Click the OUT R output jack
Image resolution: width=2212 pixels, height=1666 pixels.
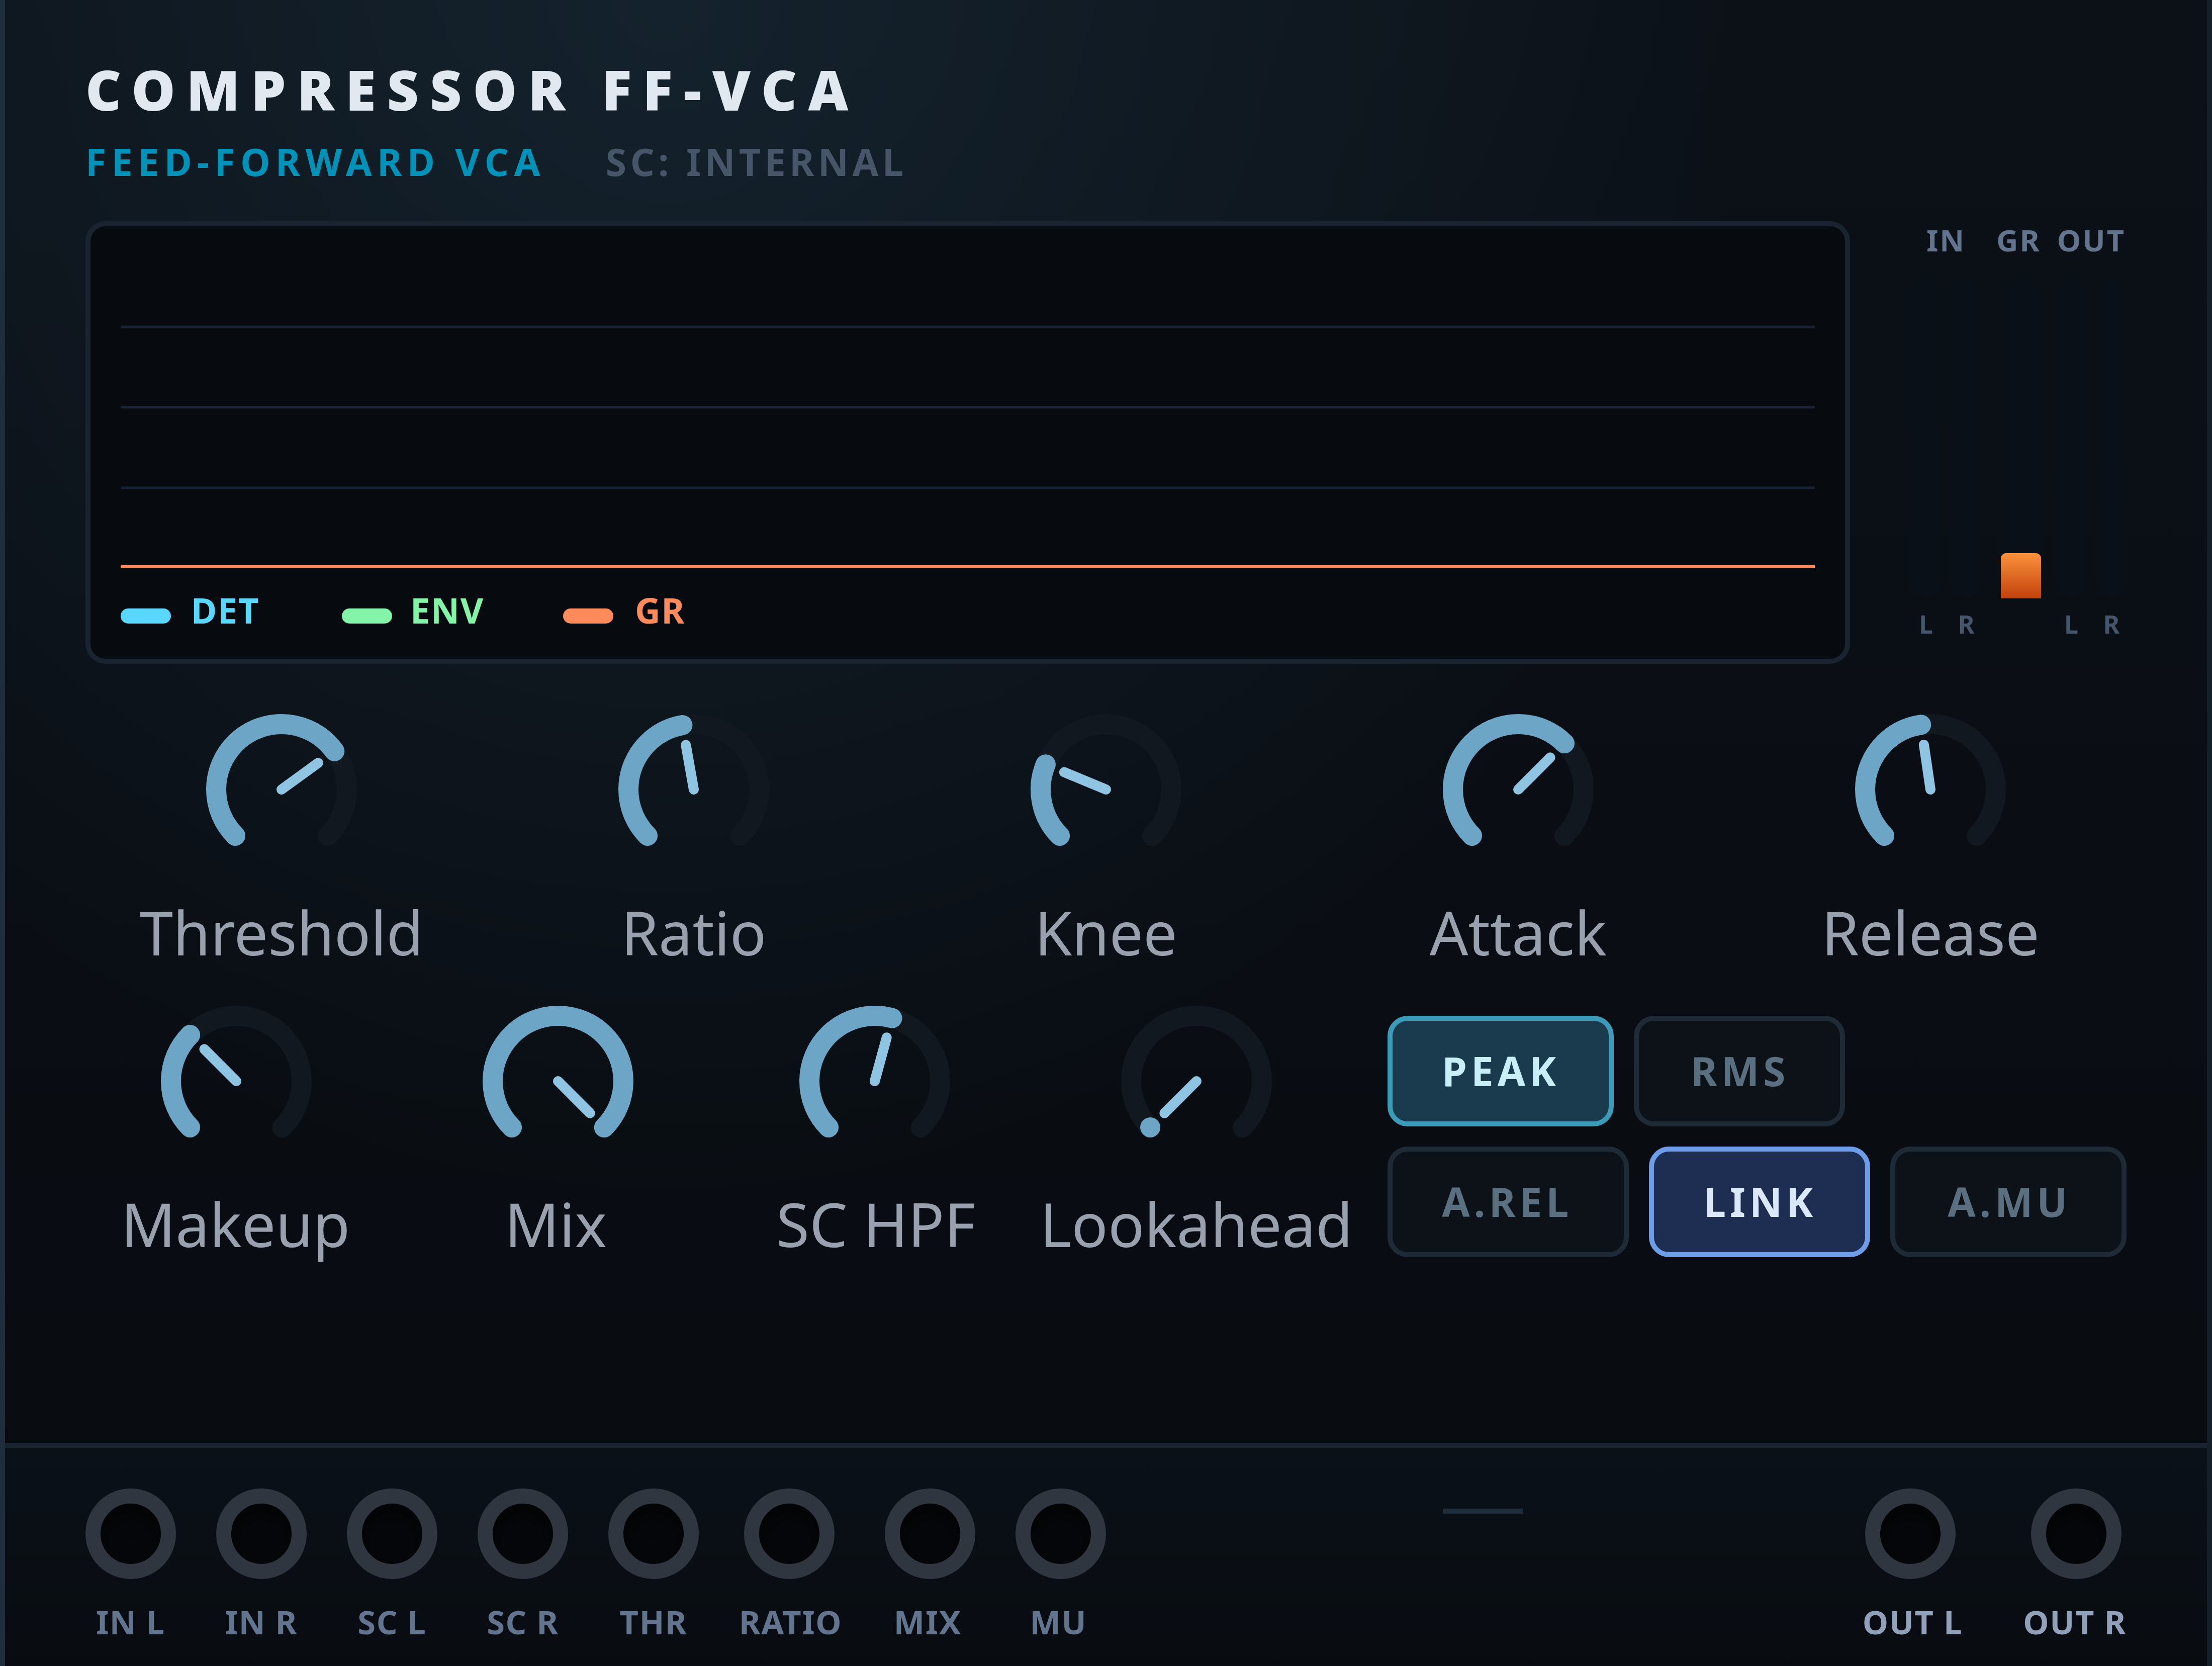pos(2076,1533)
